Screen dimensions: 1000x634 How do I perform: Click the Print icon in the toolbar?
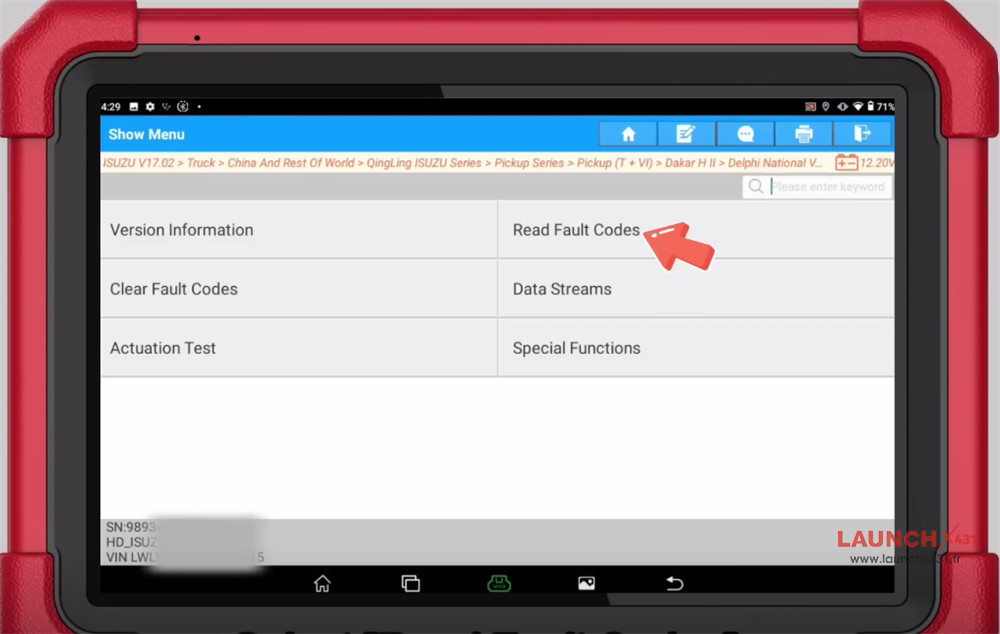coord(804,134)
